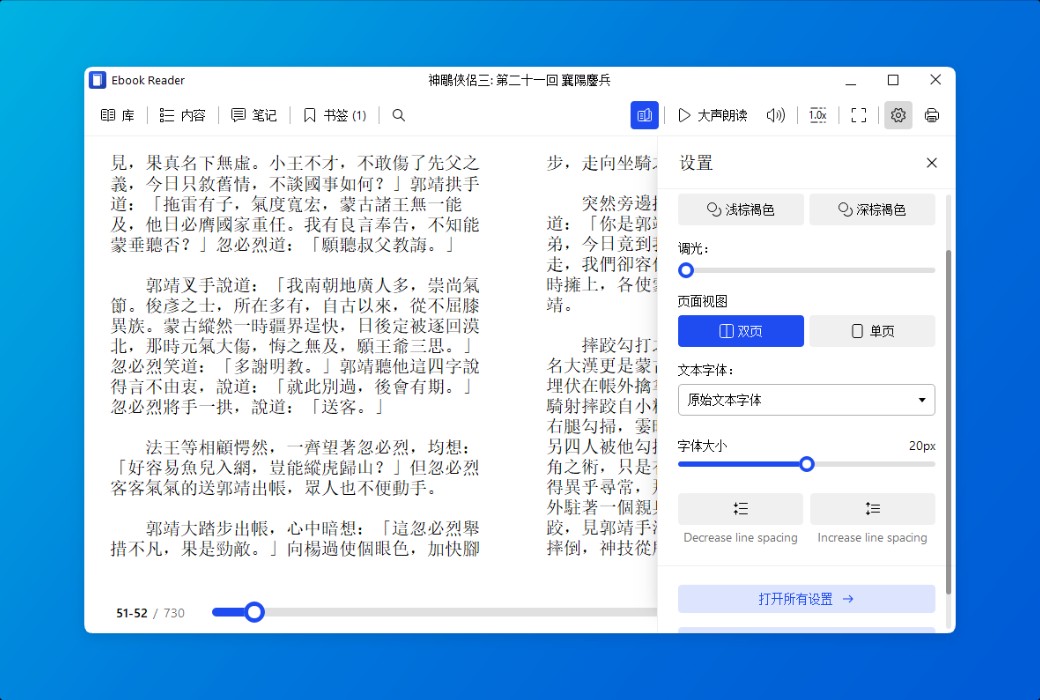The image size is (1040, 700).
Task: Open the 原始文本字体 font dropdown
Action: click(x=806, y=400)
